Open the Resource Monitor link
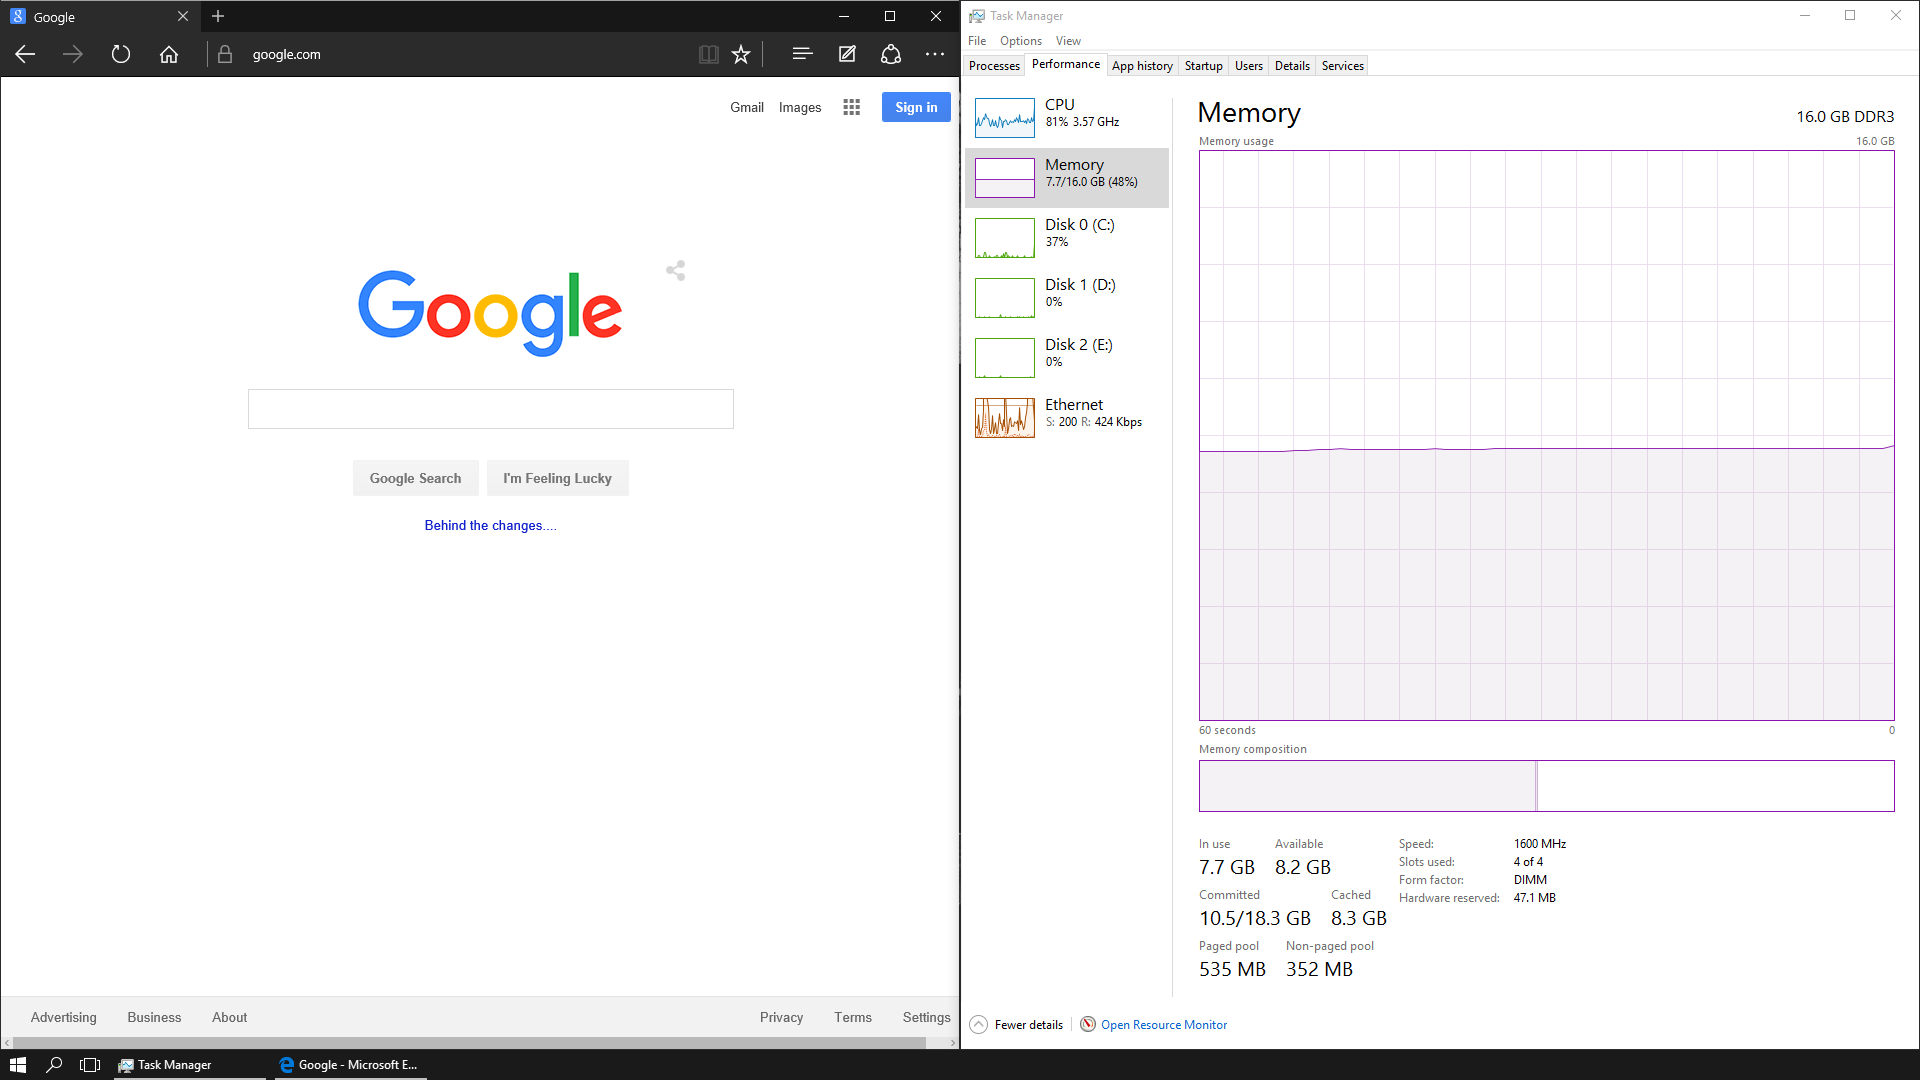 tap(1163, 1024)
